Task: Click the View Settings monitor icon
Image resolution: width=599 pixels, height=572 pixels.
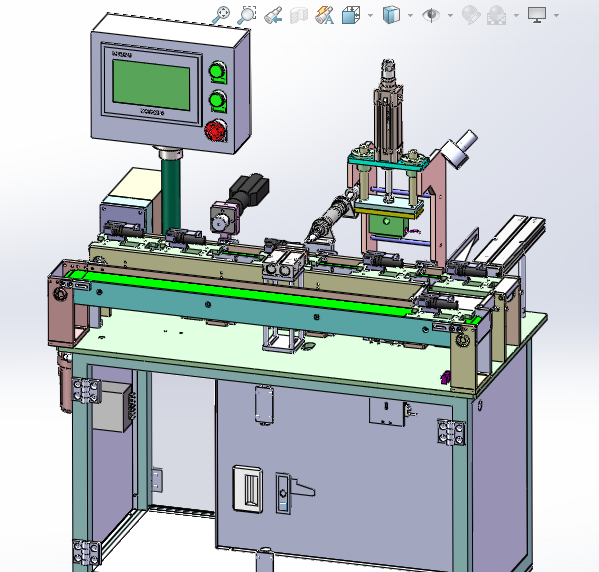Action: (537, 15)
